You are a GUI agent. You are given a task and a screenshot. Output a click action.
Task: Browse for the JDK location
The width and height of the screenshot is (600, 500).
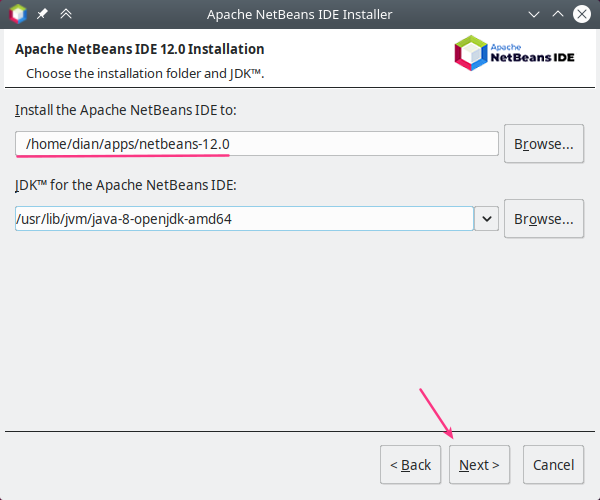tap(543, 218)
